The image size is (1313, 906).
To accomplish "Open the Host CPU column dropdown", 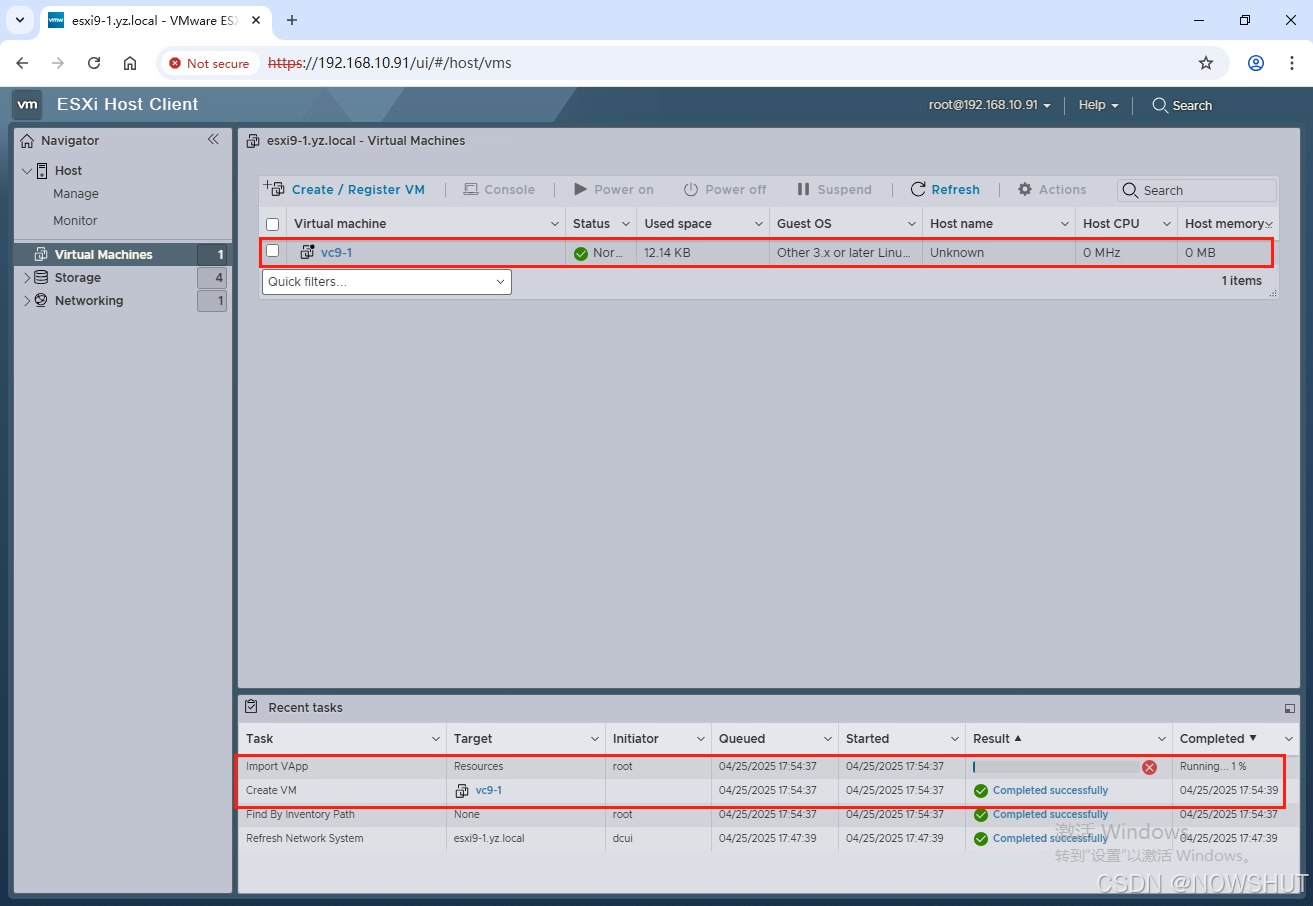I will coord(1167,224).
